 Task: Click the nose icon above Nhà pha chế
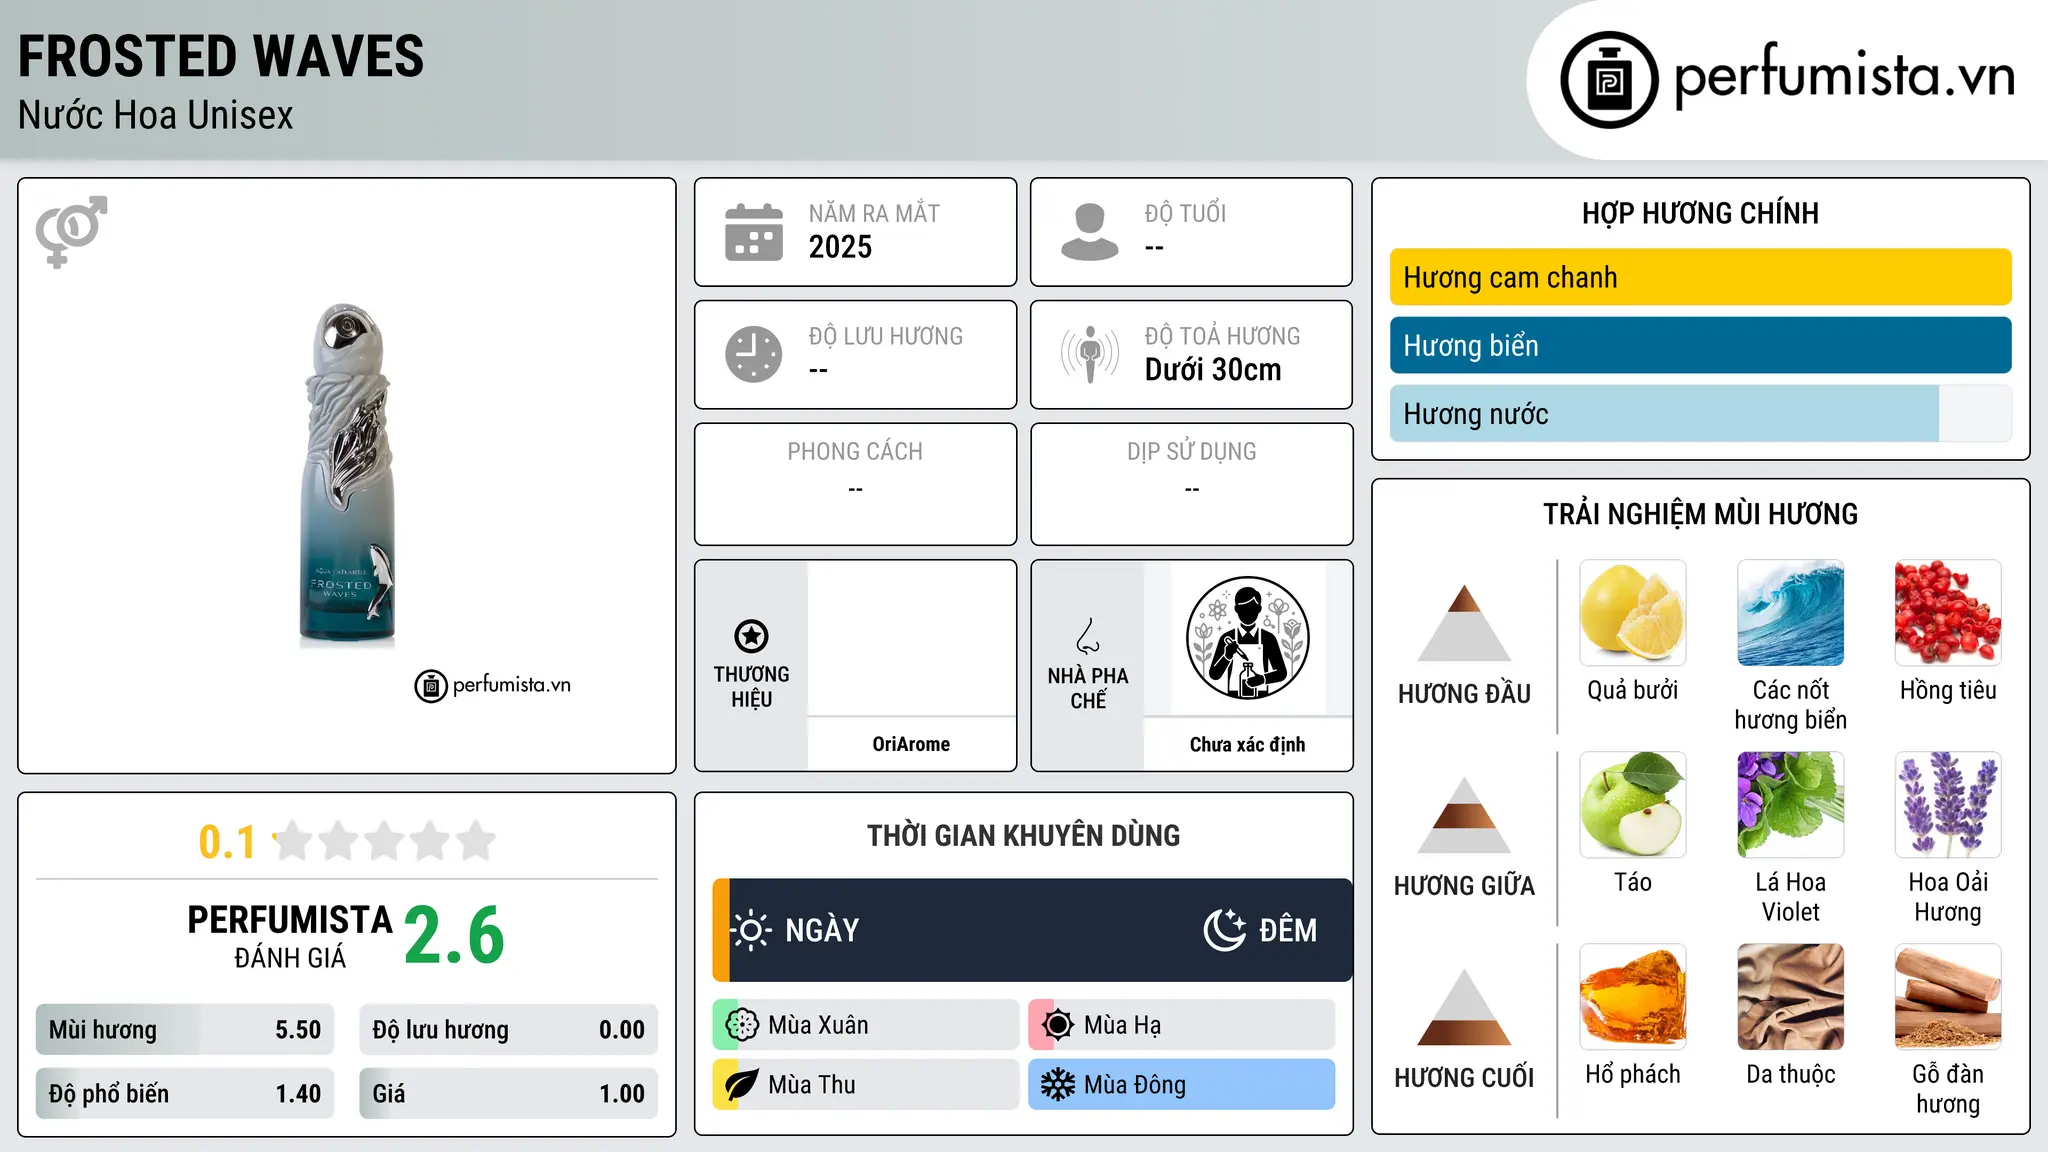pyautogui.click(x=1088, y=636)
